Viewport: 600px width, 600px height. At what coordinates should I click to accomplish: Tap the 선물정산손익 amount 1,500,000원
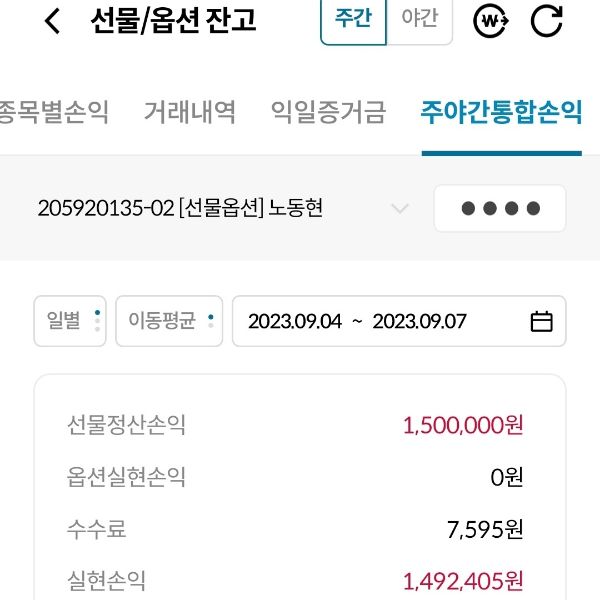[x=462, y=425]
